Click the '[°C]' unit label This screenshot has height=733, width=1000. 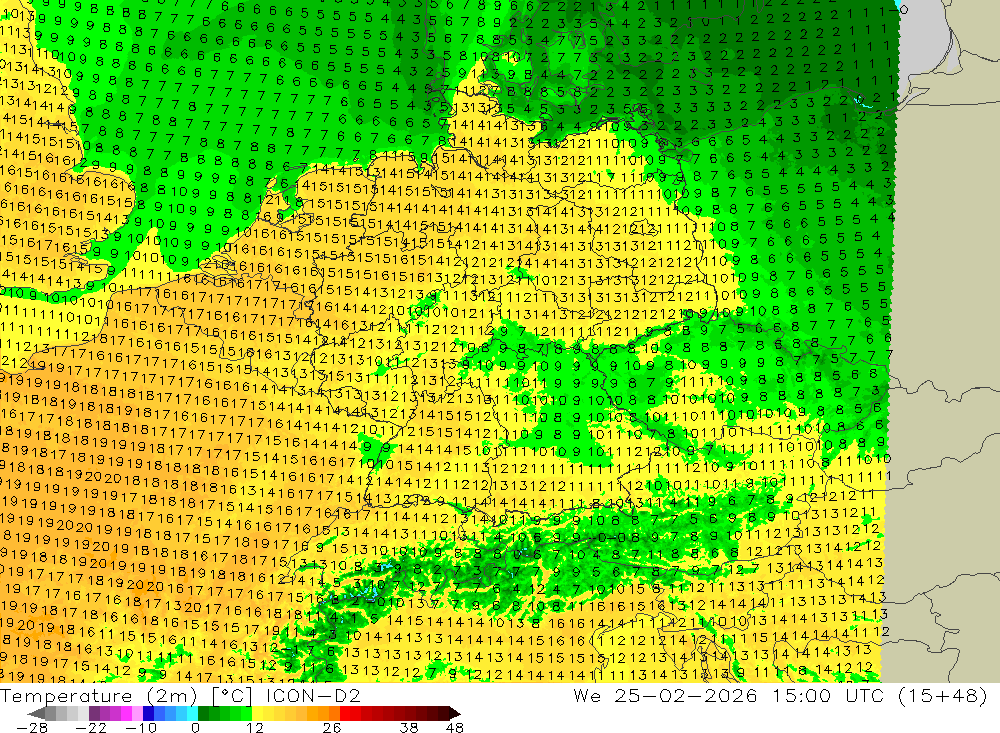[x=232, y=695]
